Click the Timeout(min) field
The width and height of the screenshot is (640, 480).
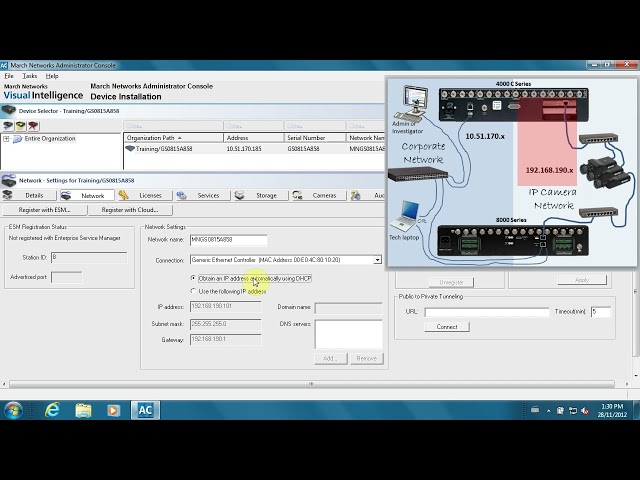[601, 312]
